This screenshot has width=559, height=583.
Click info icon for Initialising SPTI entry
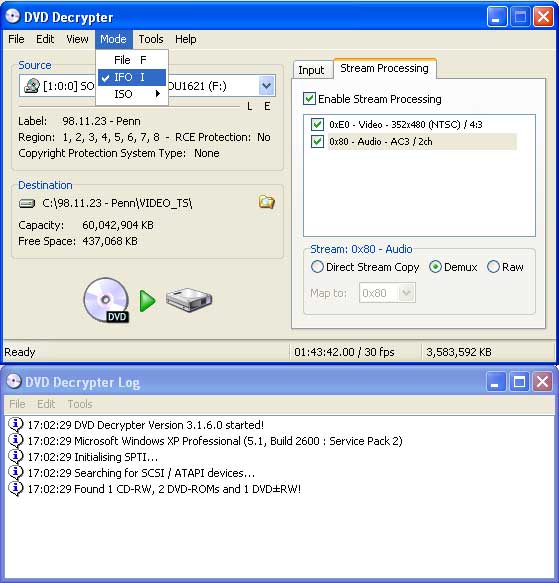pos(16,457)
